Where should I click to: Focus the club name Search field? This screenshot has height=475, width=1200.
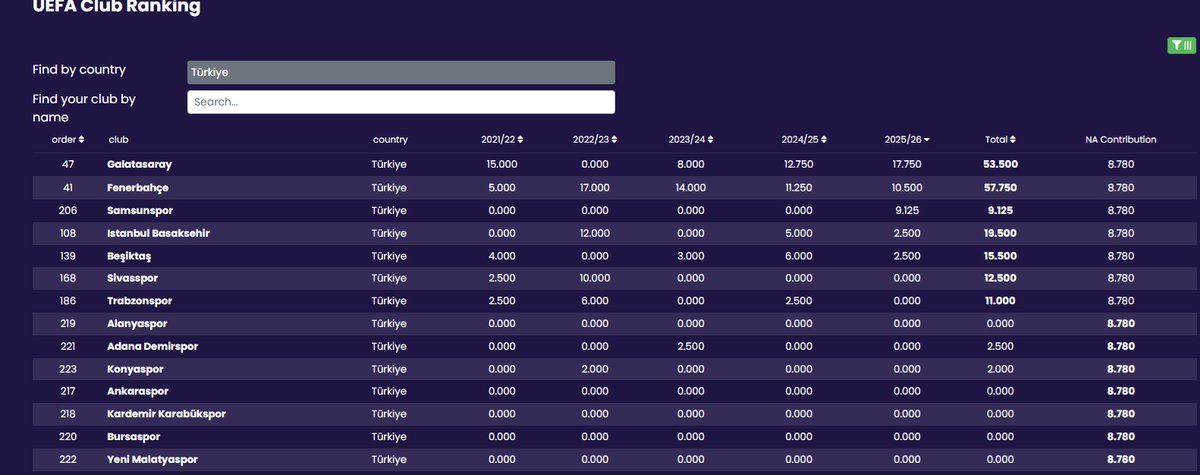(401, 102)
